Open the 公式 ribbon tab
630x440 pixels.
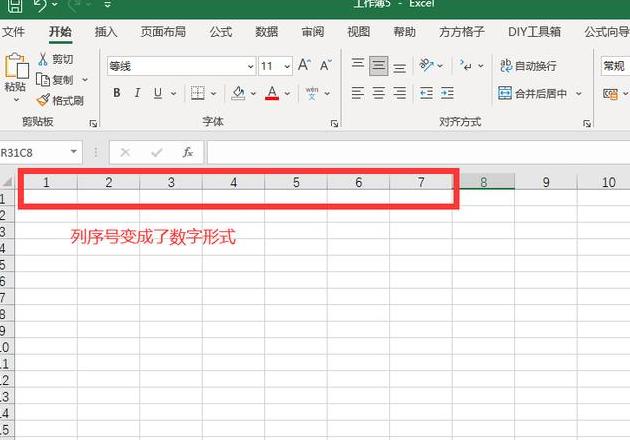221,32
